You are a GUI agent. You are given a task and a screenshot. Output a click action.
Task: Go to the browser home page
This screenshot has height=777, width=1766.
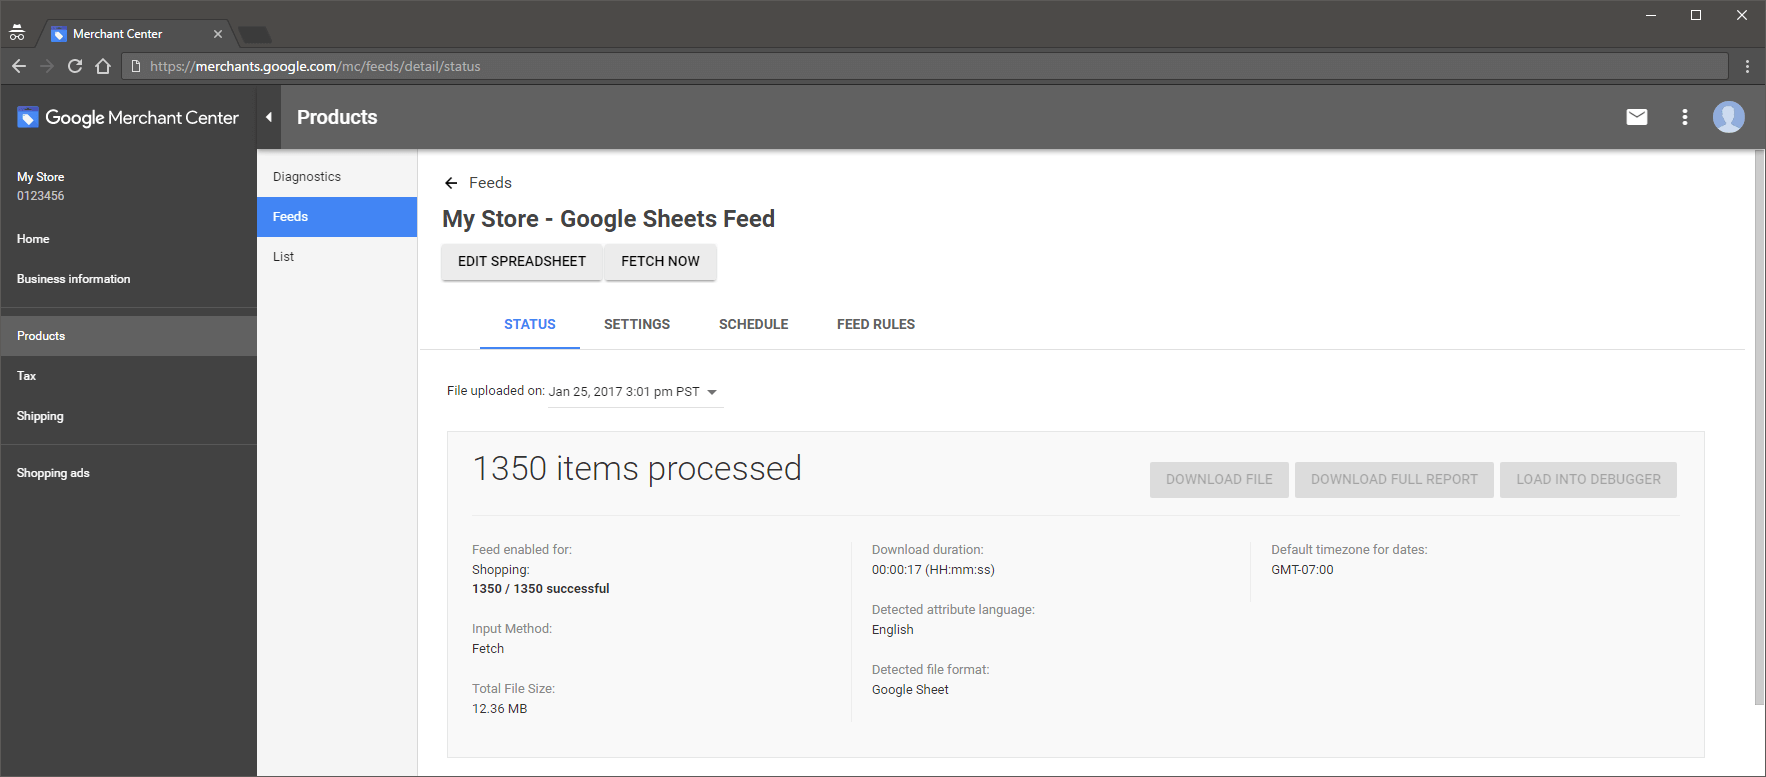click(x=103, y=66)
